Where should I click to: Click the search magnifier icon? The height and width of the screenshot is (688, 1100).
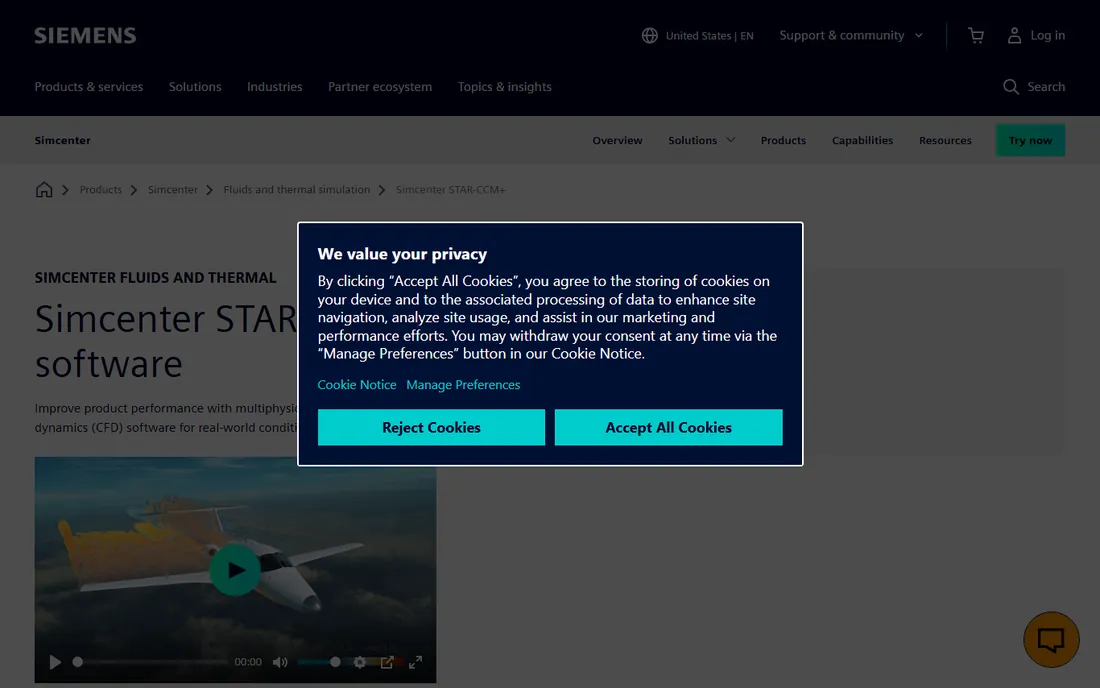pyautogui.click(x=1011, y=86)
